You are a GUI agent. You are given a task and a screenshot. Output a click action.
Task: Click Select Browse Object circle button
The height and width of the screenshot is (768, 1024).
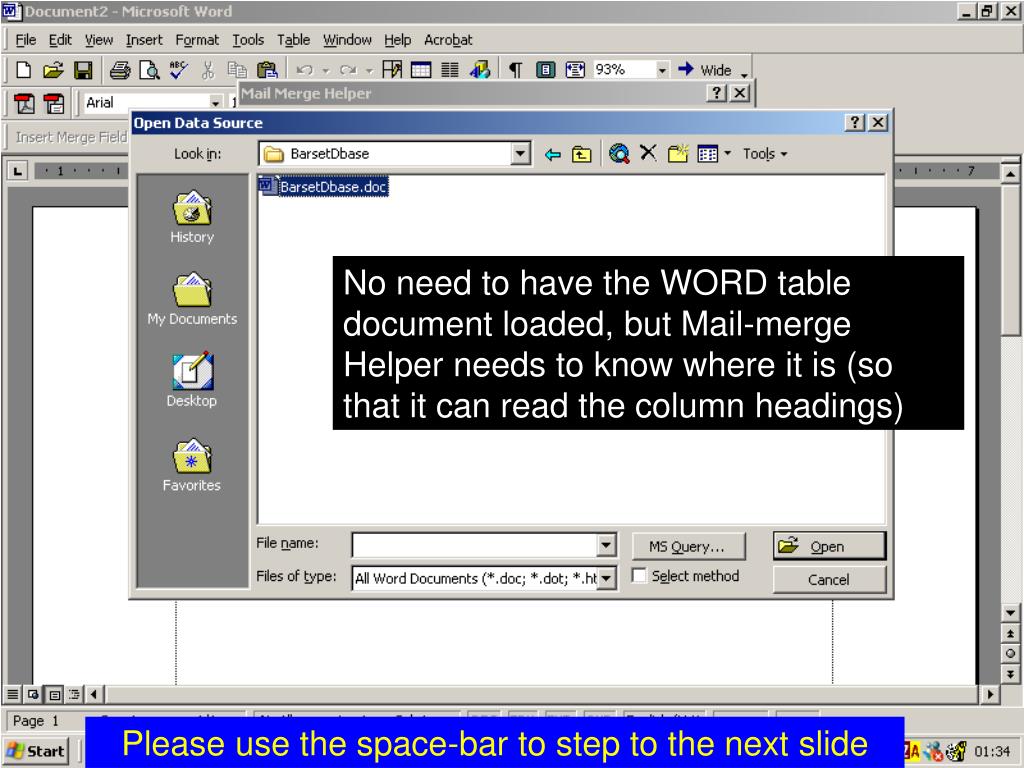(1010, 653)
